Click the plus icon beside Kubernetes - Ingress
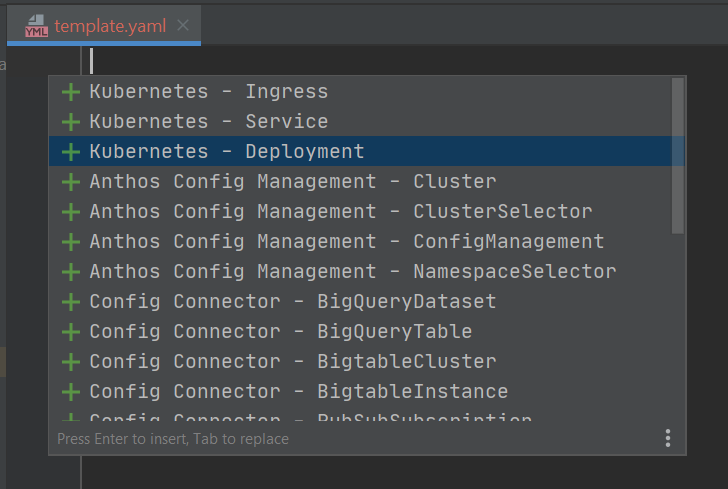 coord(71,92)
